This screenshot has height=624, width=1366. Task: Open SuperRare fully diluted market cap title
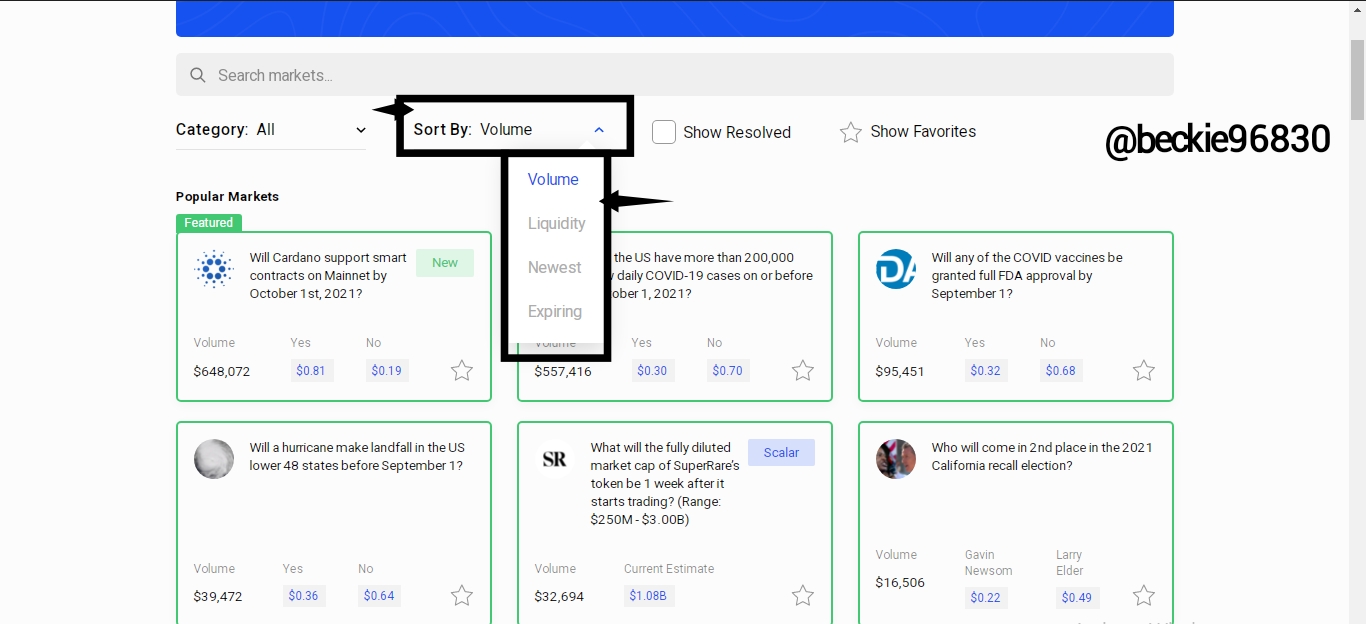665,484
